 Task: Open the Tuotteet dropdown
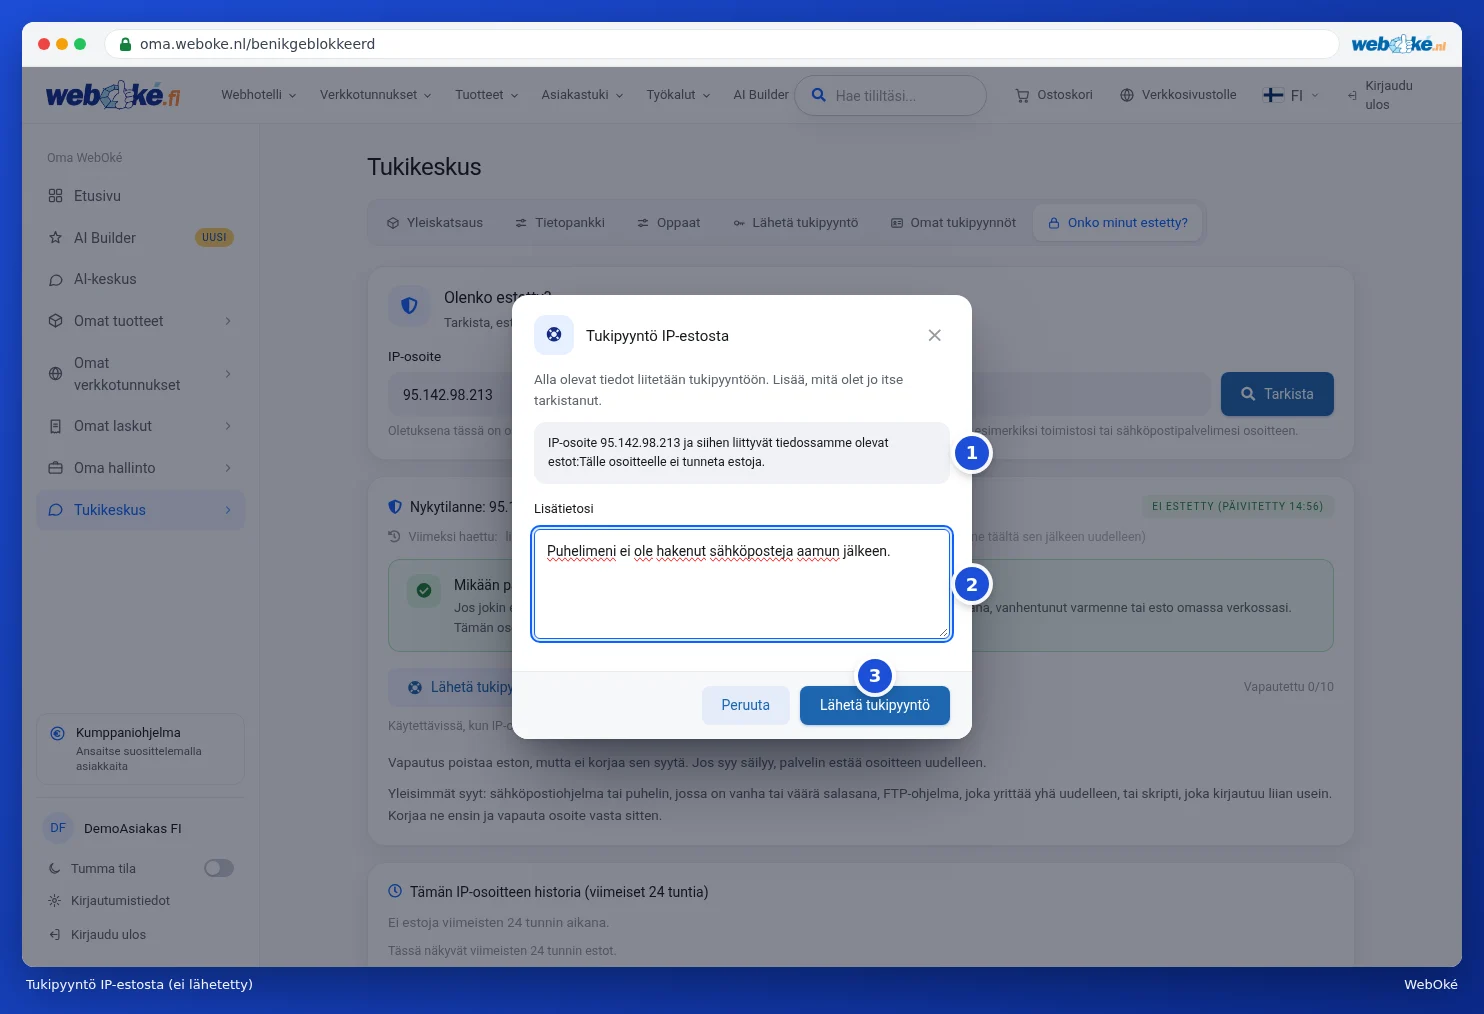pyautogui.click(x=487, y=95)
